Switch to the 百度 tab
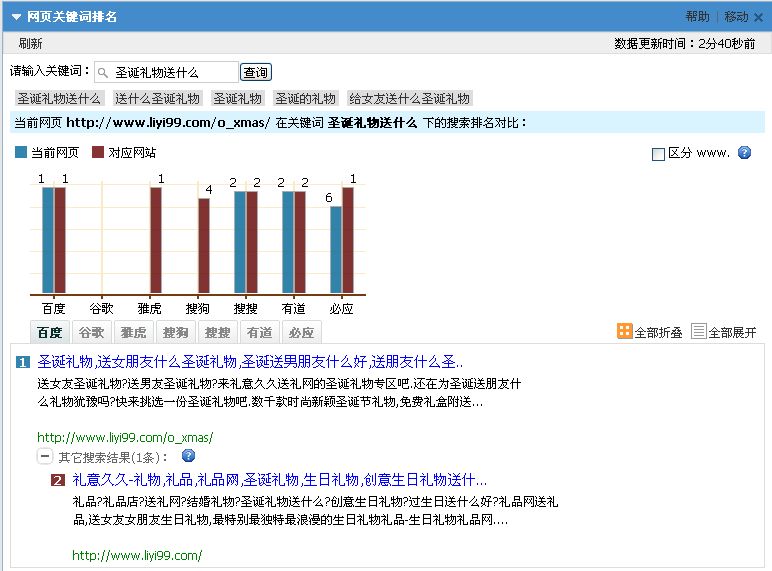Viewport: 772px width, 571px height. (x=50, y=332)
